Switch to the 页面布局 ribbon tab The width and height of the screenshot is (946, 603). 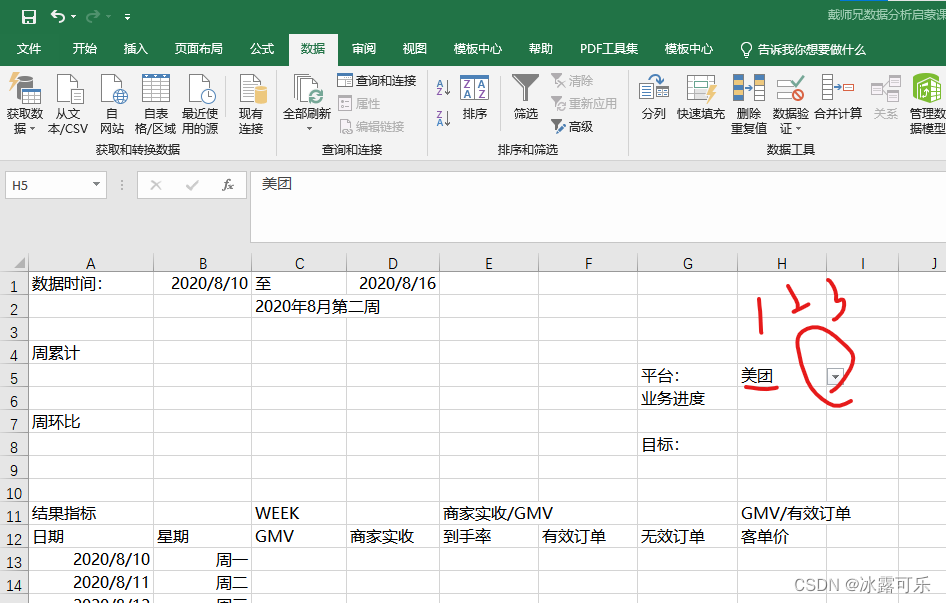point(198,49)
